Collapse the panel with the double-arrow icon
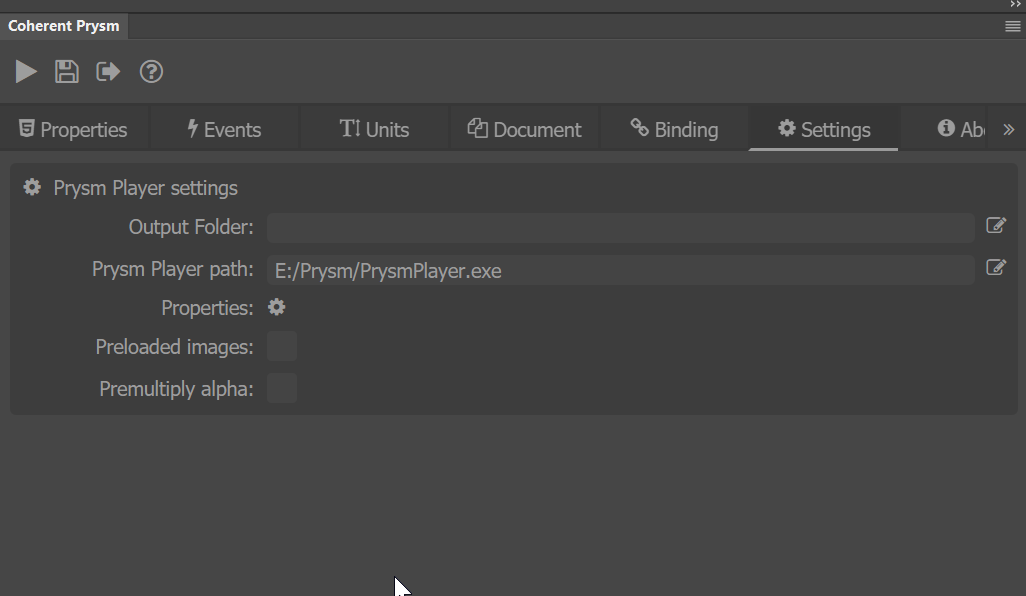Image resolution: width=1026 pixels, height=596 pixels. pyautogui.click(x=1016, y=5)
